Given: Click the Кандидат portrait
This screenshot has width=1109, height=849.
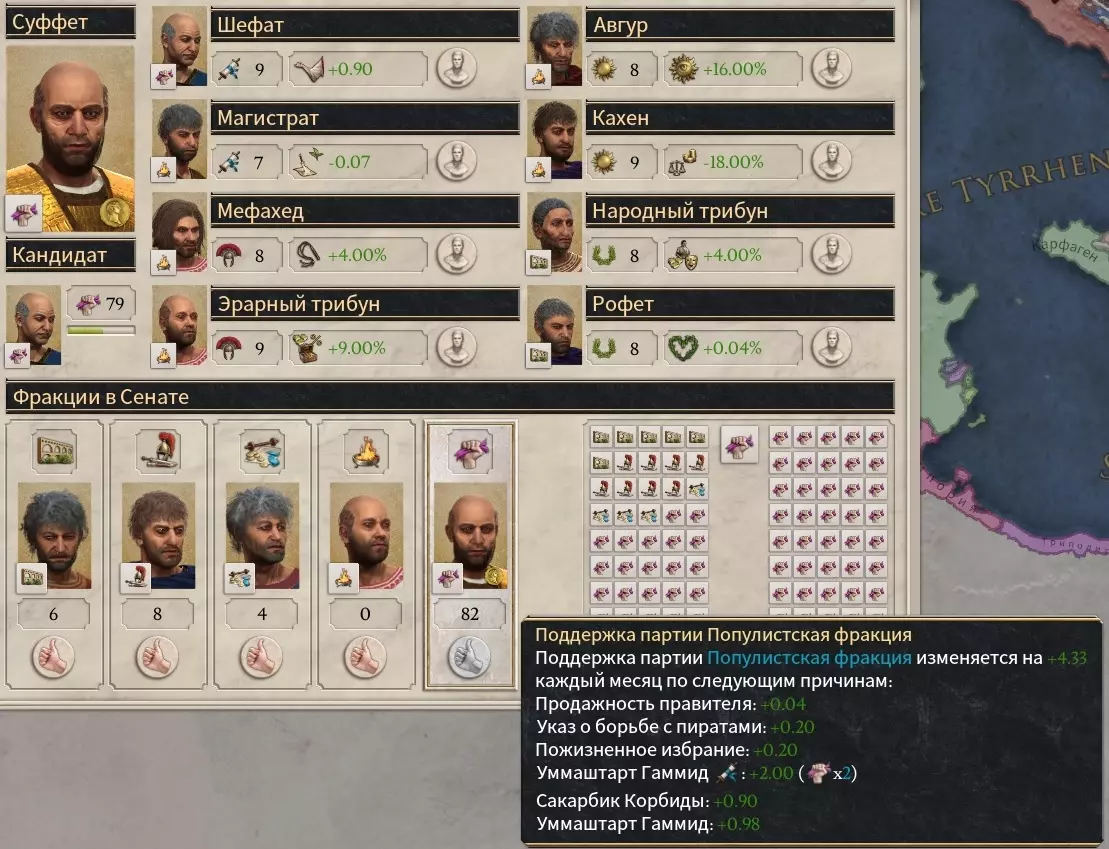Looking at the screenshot, I should click(x=33, y=325).
